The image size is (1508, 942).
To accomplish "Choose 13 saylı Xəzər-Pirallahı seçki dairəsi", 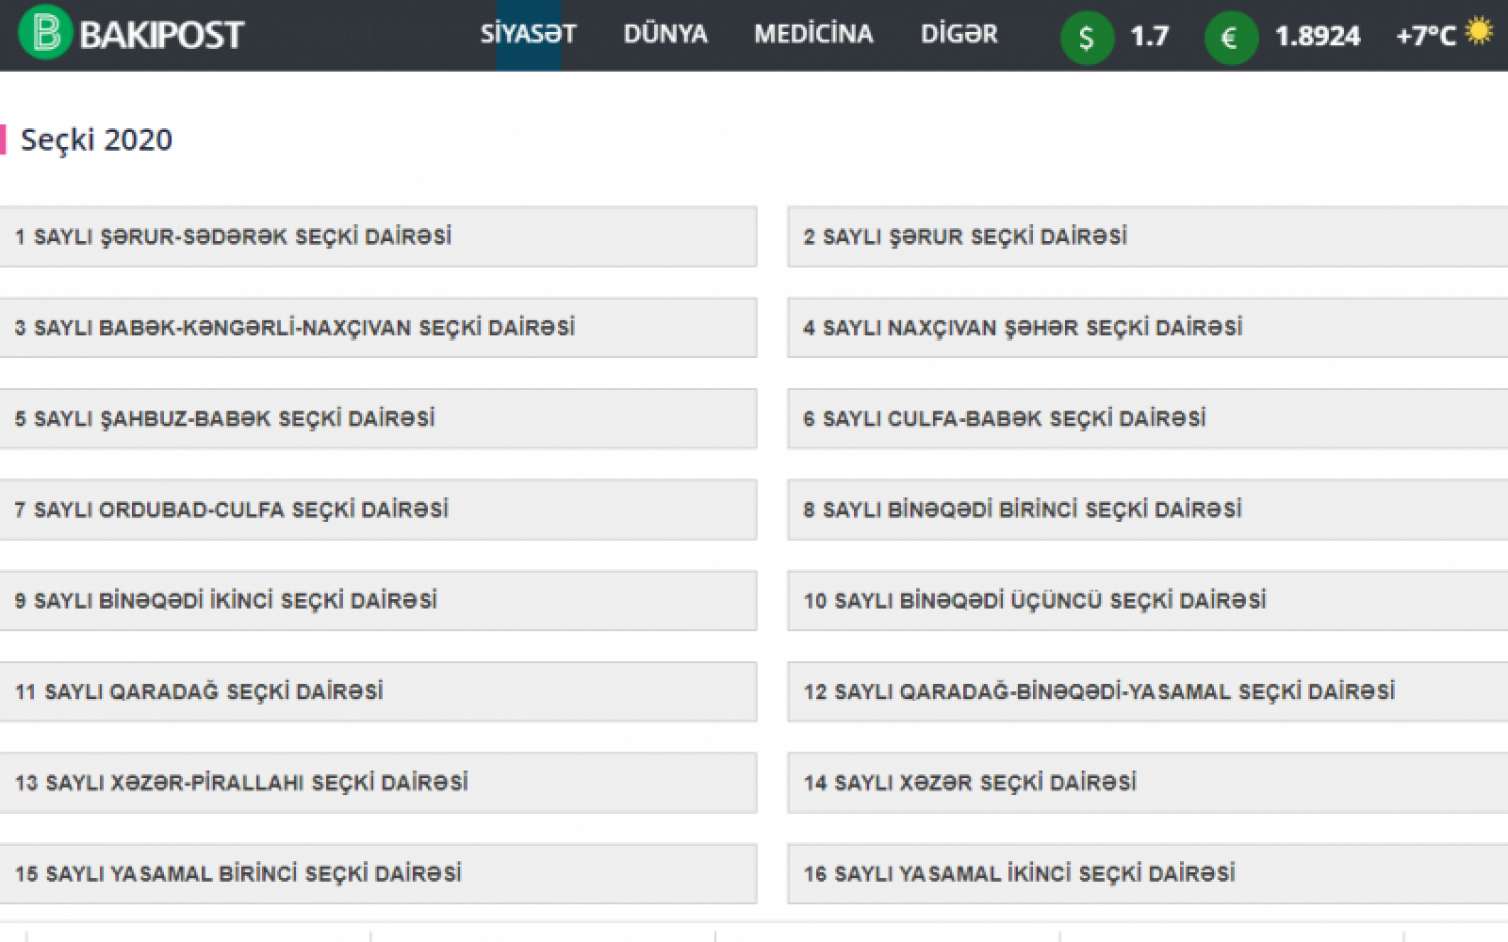I will [x=378, y=783].
